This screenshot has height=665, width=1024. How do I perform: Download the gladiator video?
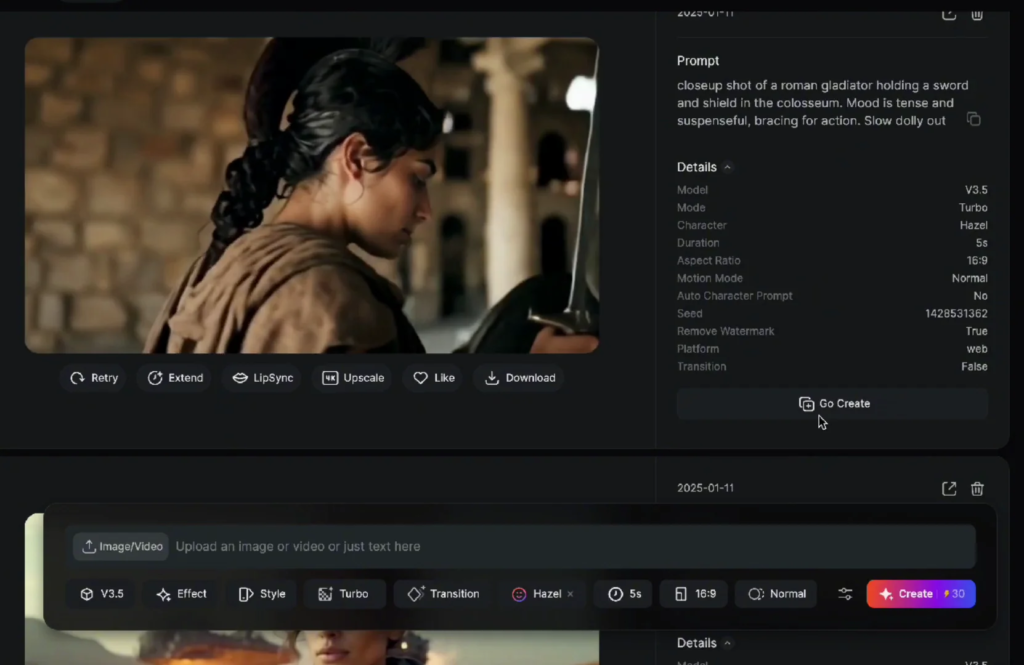pyautogui.click(x=519, y=378)
